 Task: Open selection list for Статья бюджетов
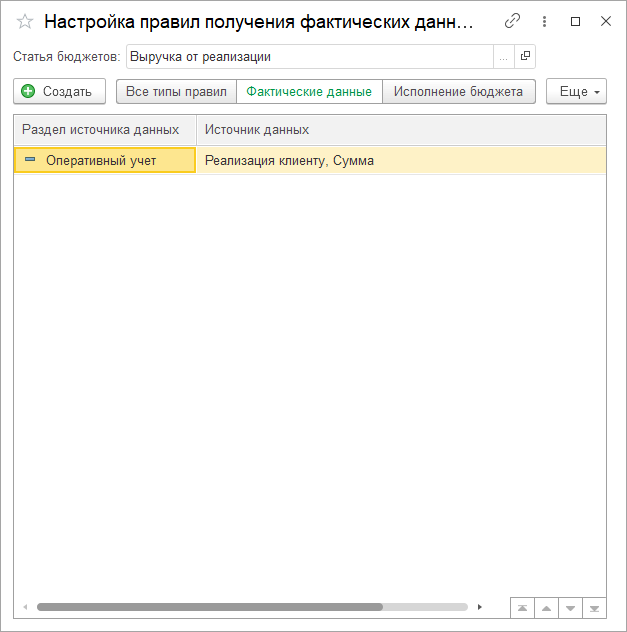503,57
